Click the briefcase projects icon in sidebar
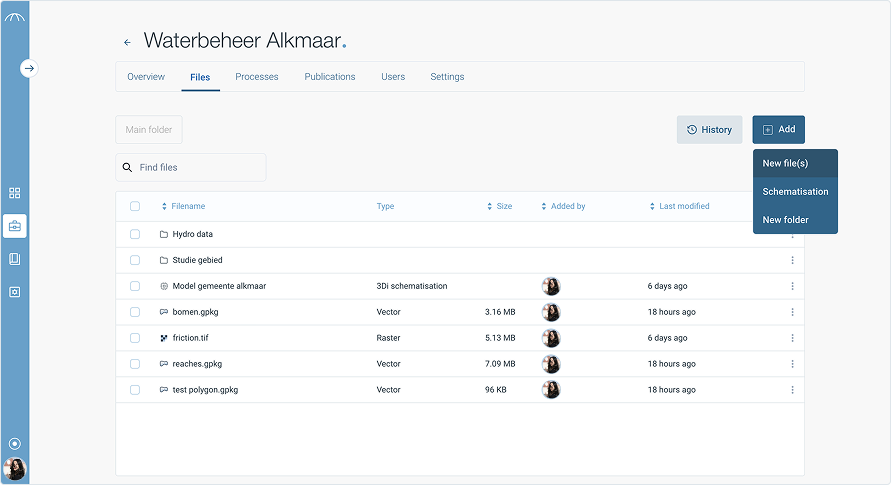 (14, 226)
